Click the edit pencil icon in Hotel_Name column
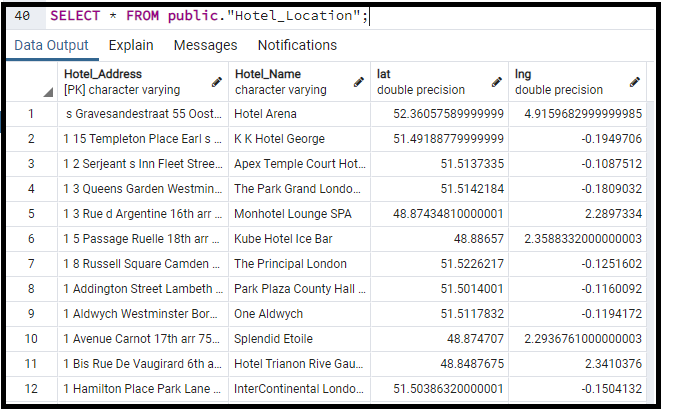 tap(358, 82)
